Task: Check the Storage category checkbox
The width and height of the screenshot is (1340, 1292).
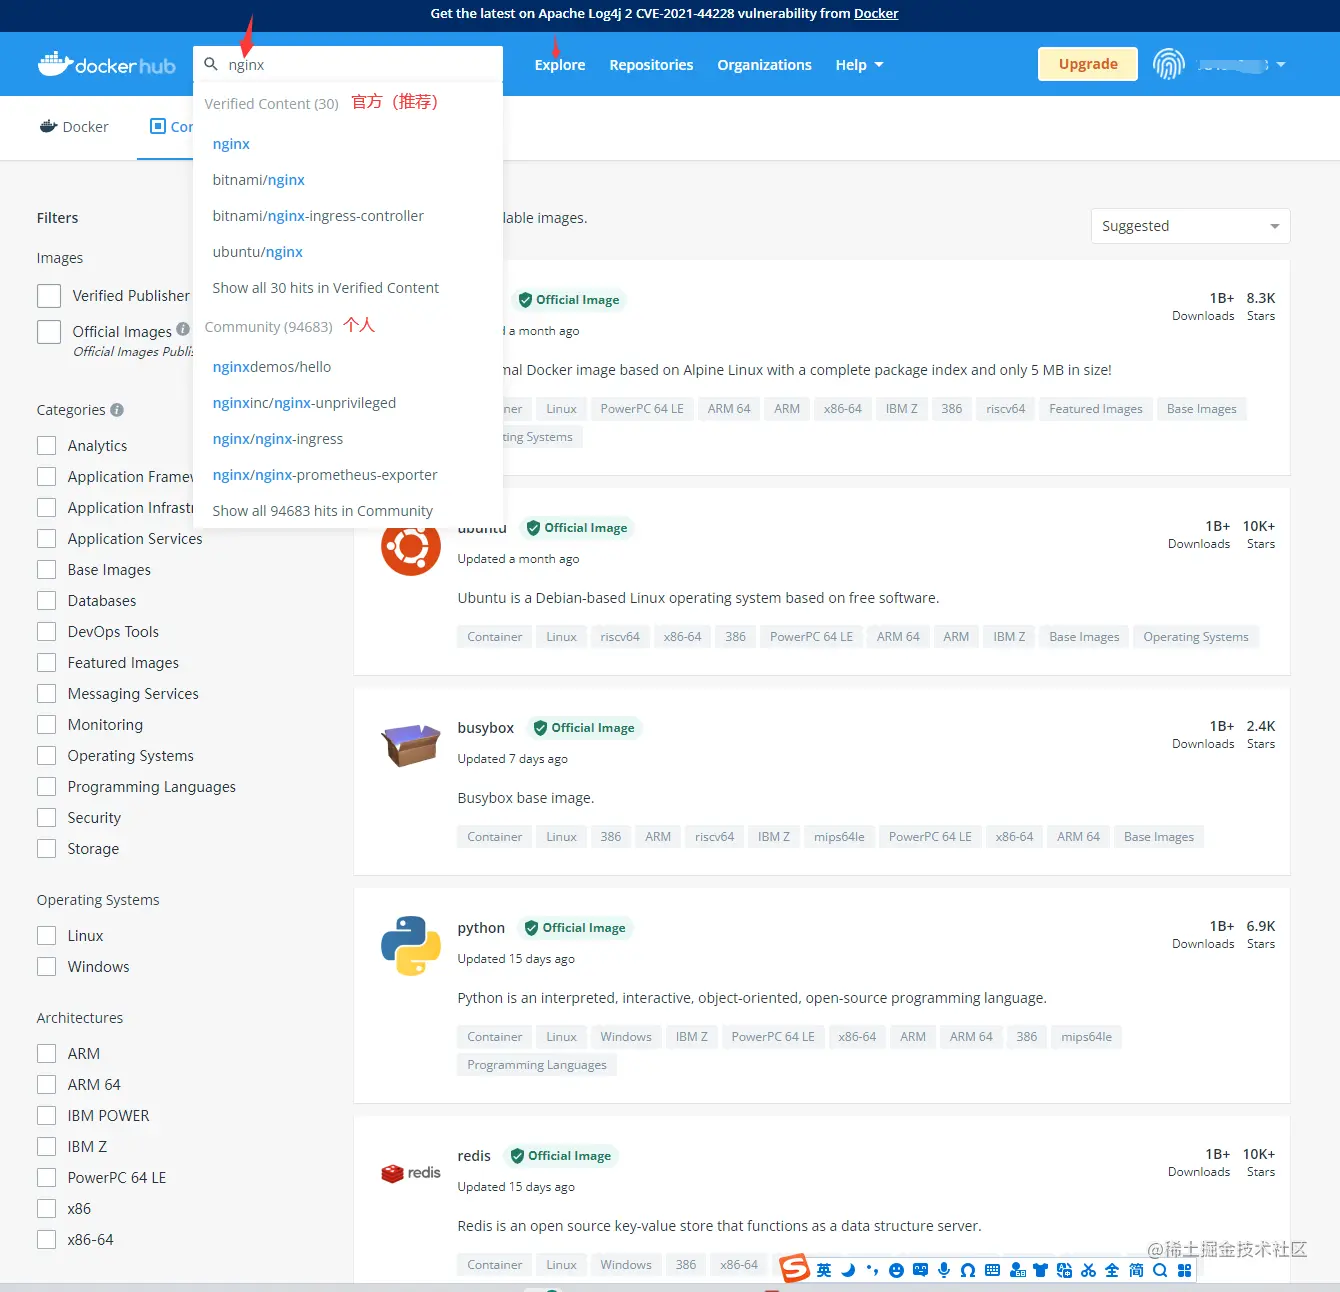Action: pyautogui.click(x=46, y=848)
